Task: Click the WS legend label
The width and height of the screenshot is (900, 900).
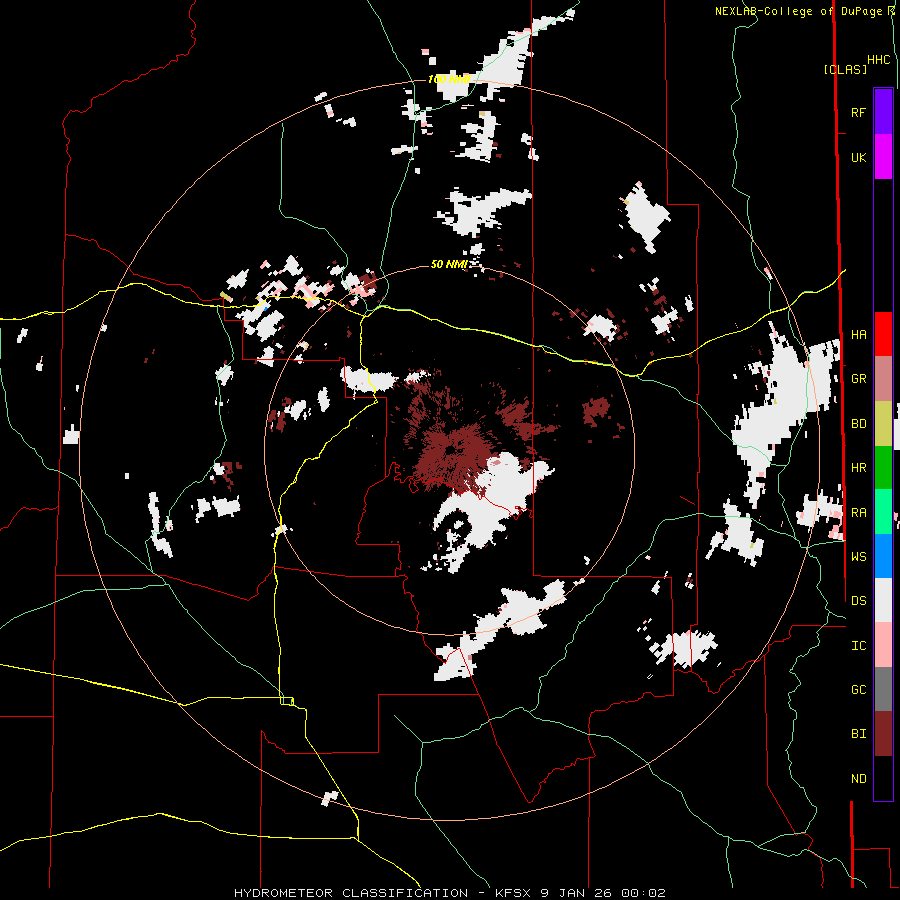Action: coord(858,556)
